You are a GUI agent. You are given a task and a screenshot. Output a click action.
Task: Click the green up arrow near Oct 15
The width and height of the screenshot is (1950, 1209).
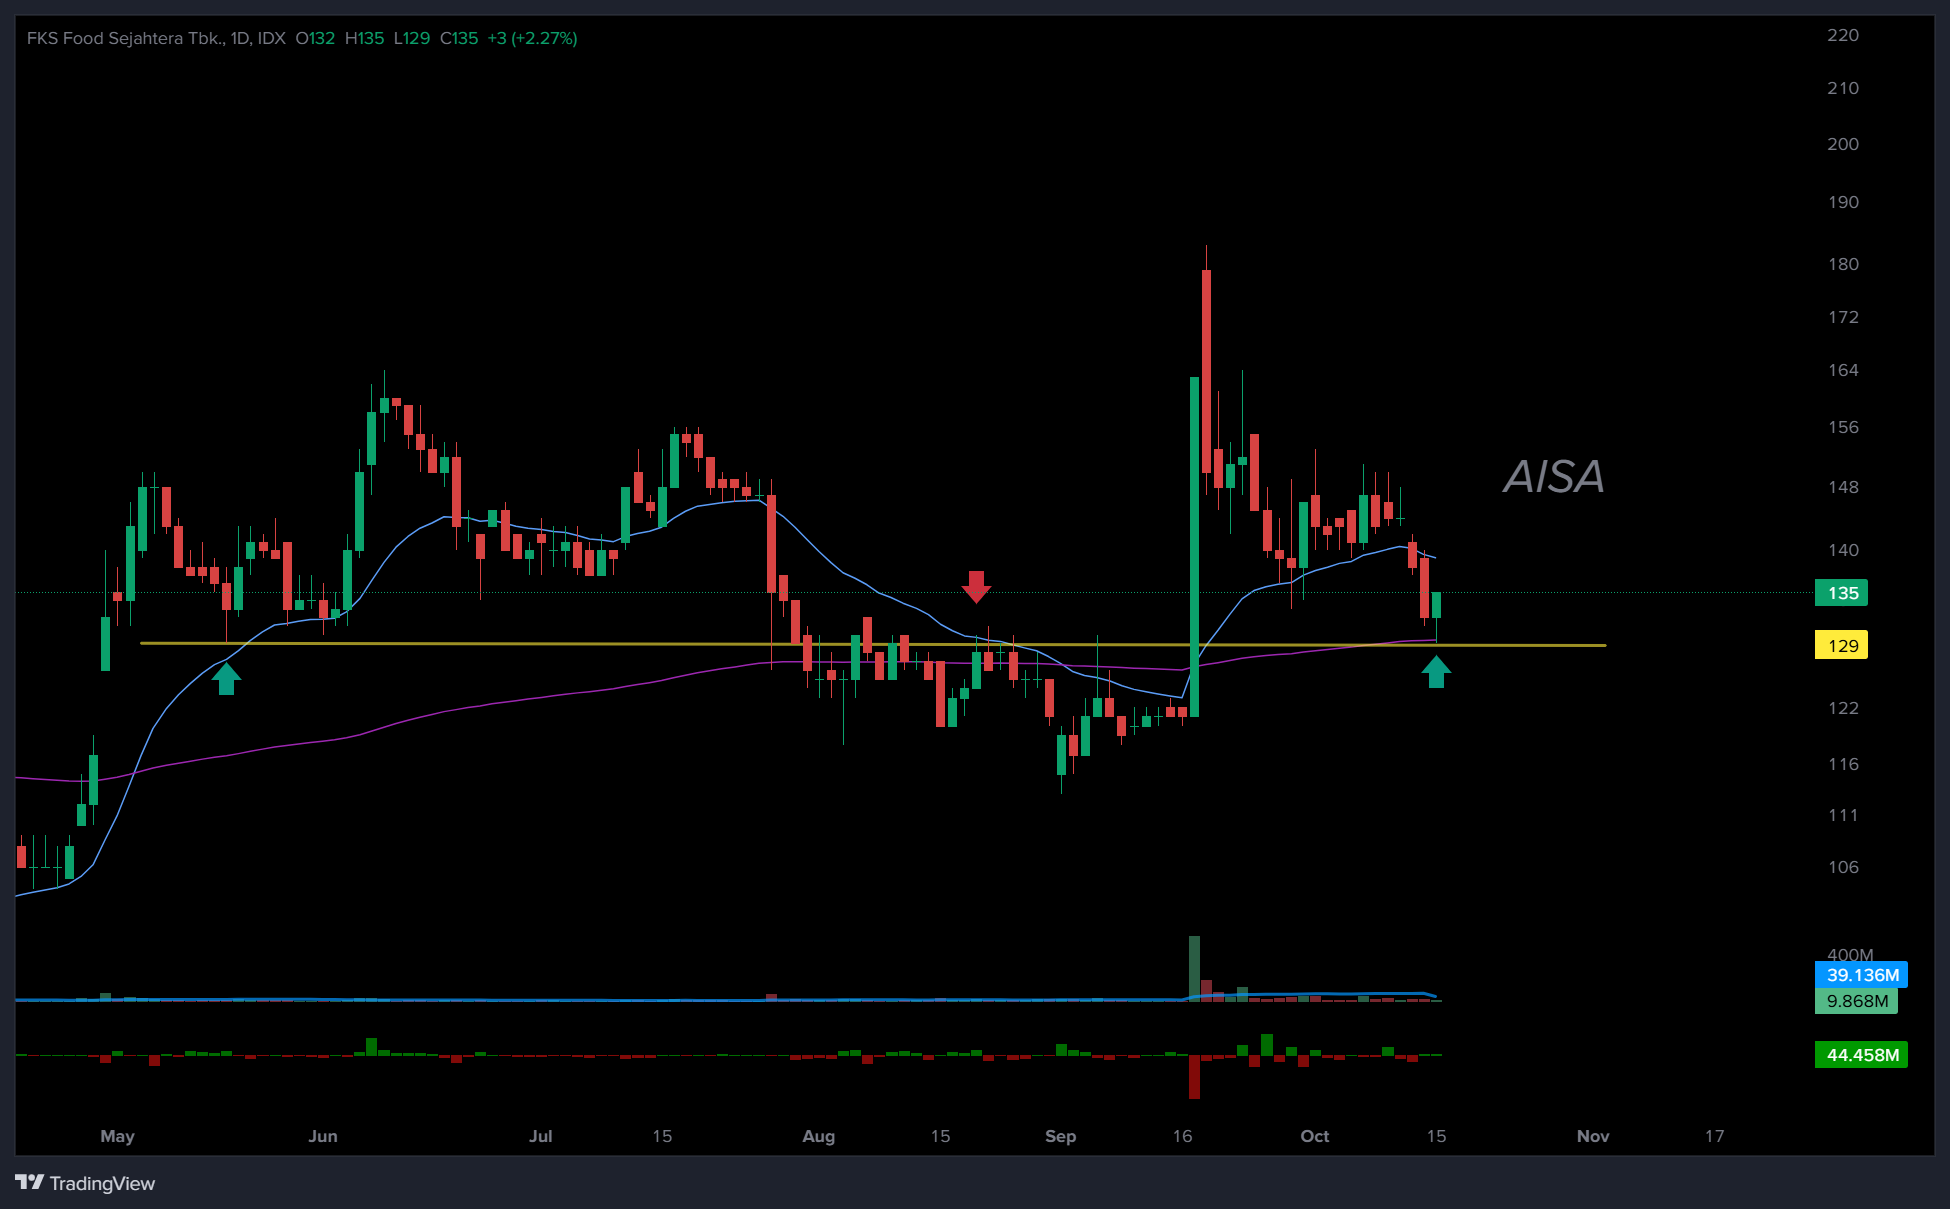[x=1436, y=672]
